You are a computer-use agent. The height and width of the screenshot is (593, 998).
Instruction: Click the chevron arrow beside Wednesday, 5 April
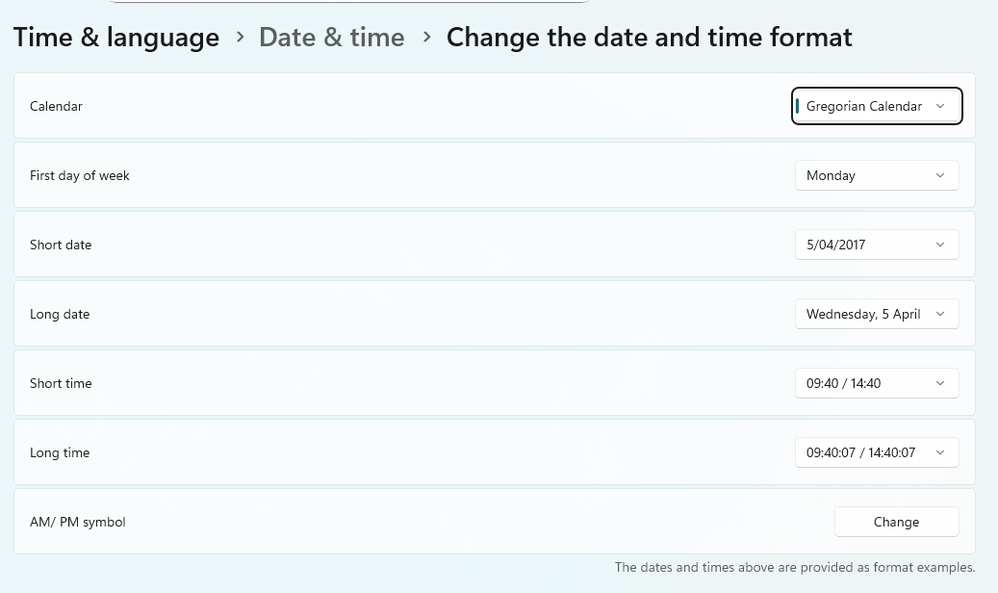[940, 314]
